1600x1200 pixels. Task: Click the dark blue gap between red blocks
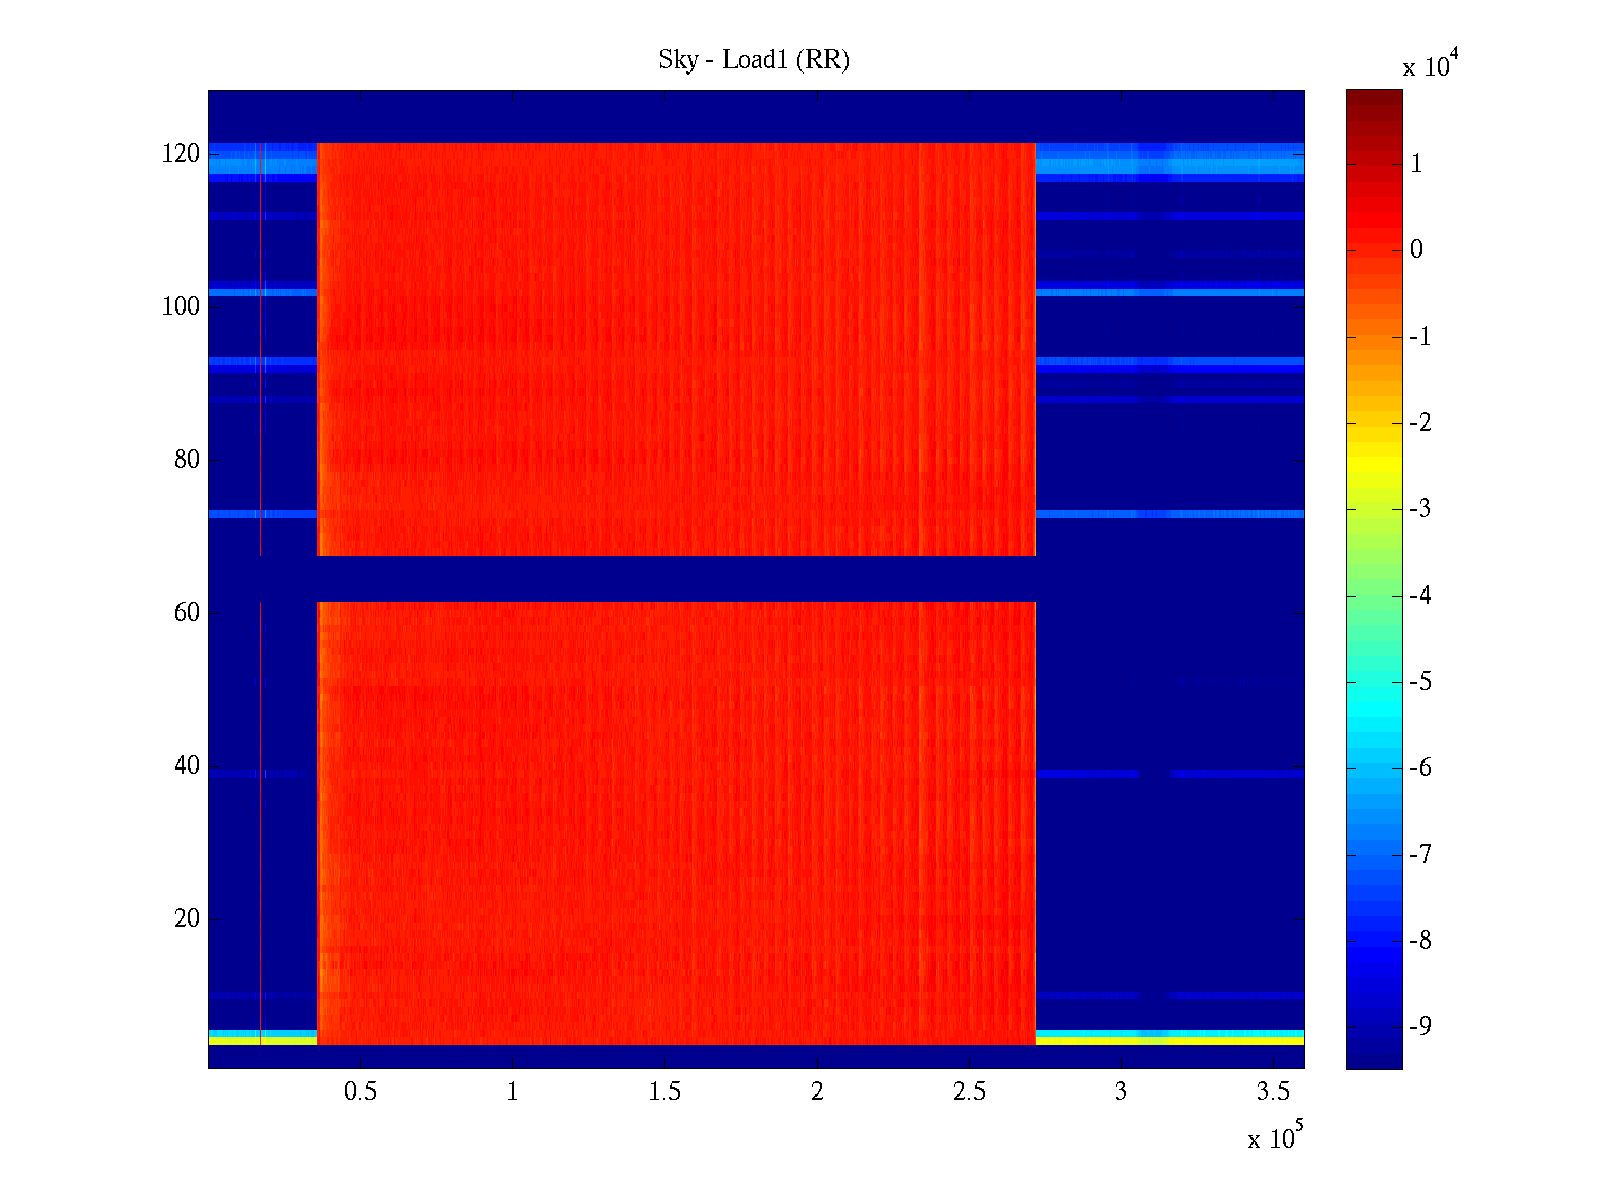tap(676, 578)
